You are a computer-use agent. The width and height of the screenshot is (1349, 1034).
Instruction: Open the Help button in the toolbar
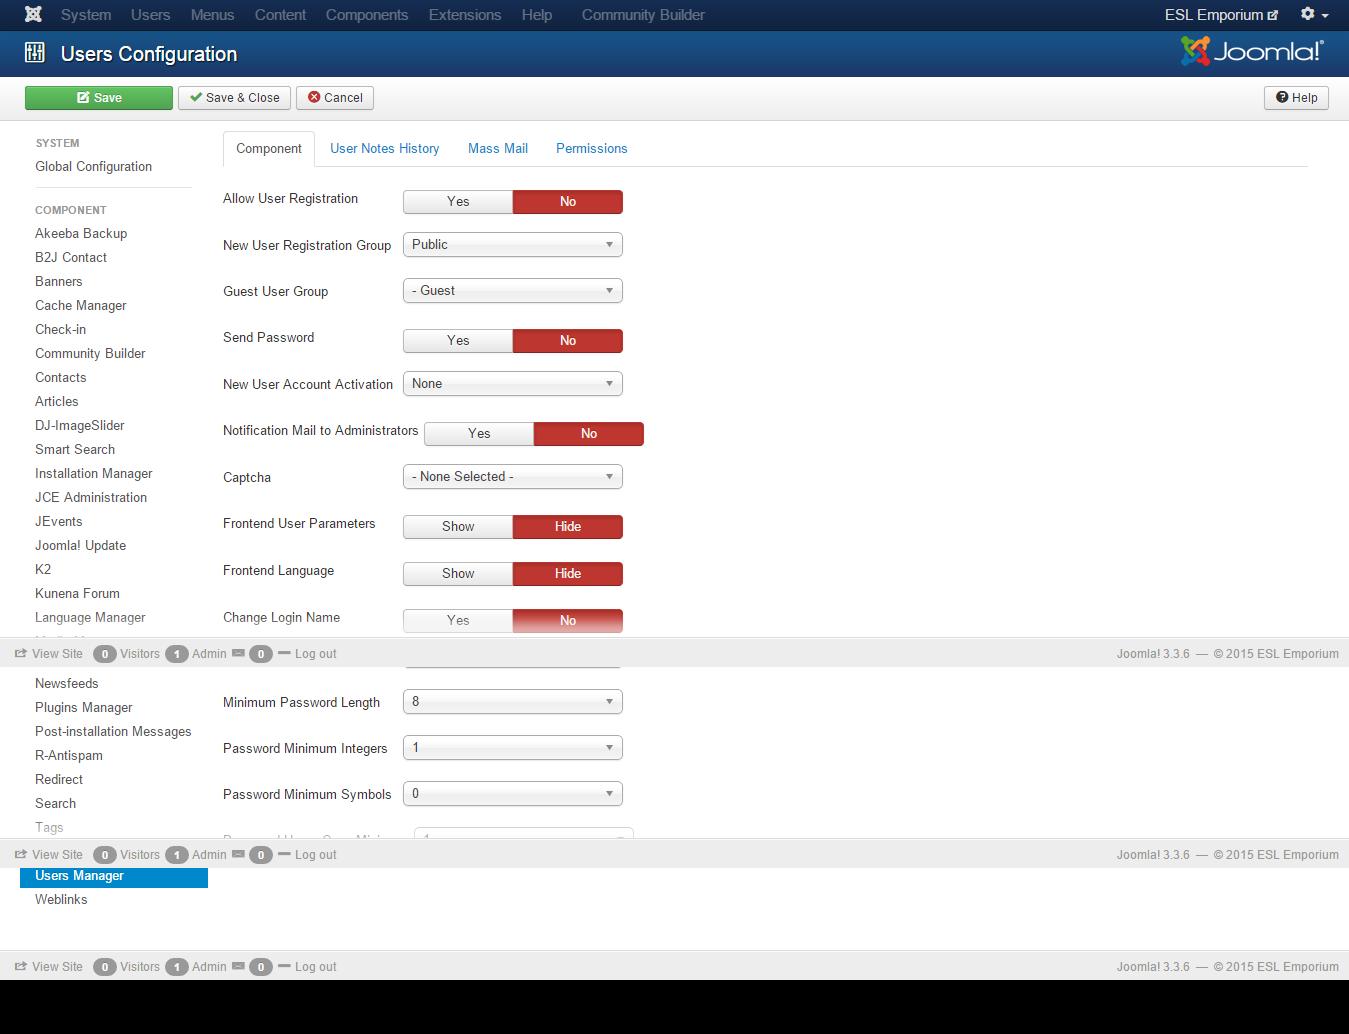(1297, 98)
